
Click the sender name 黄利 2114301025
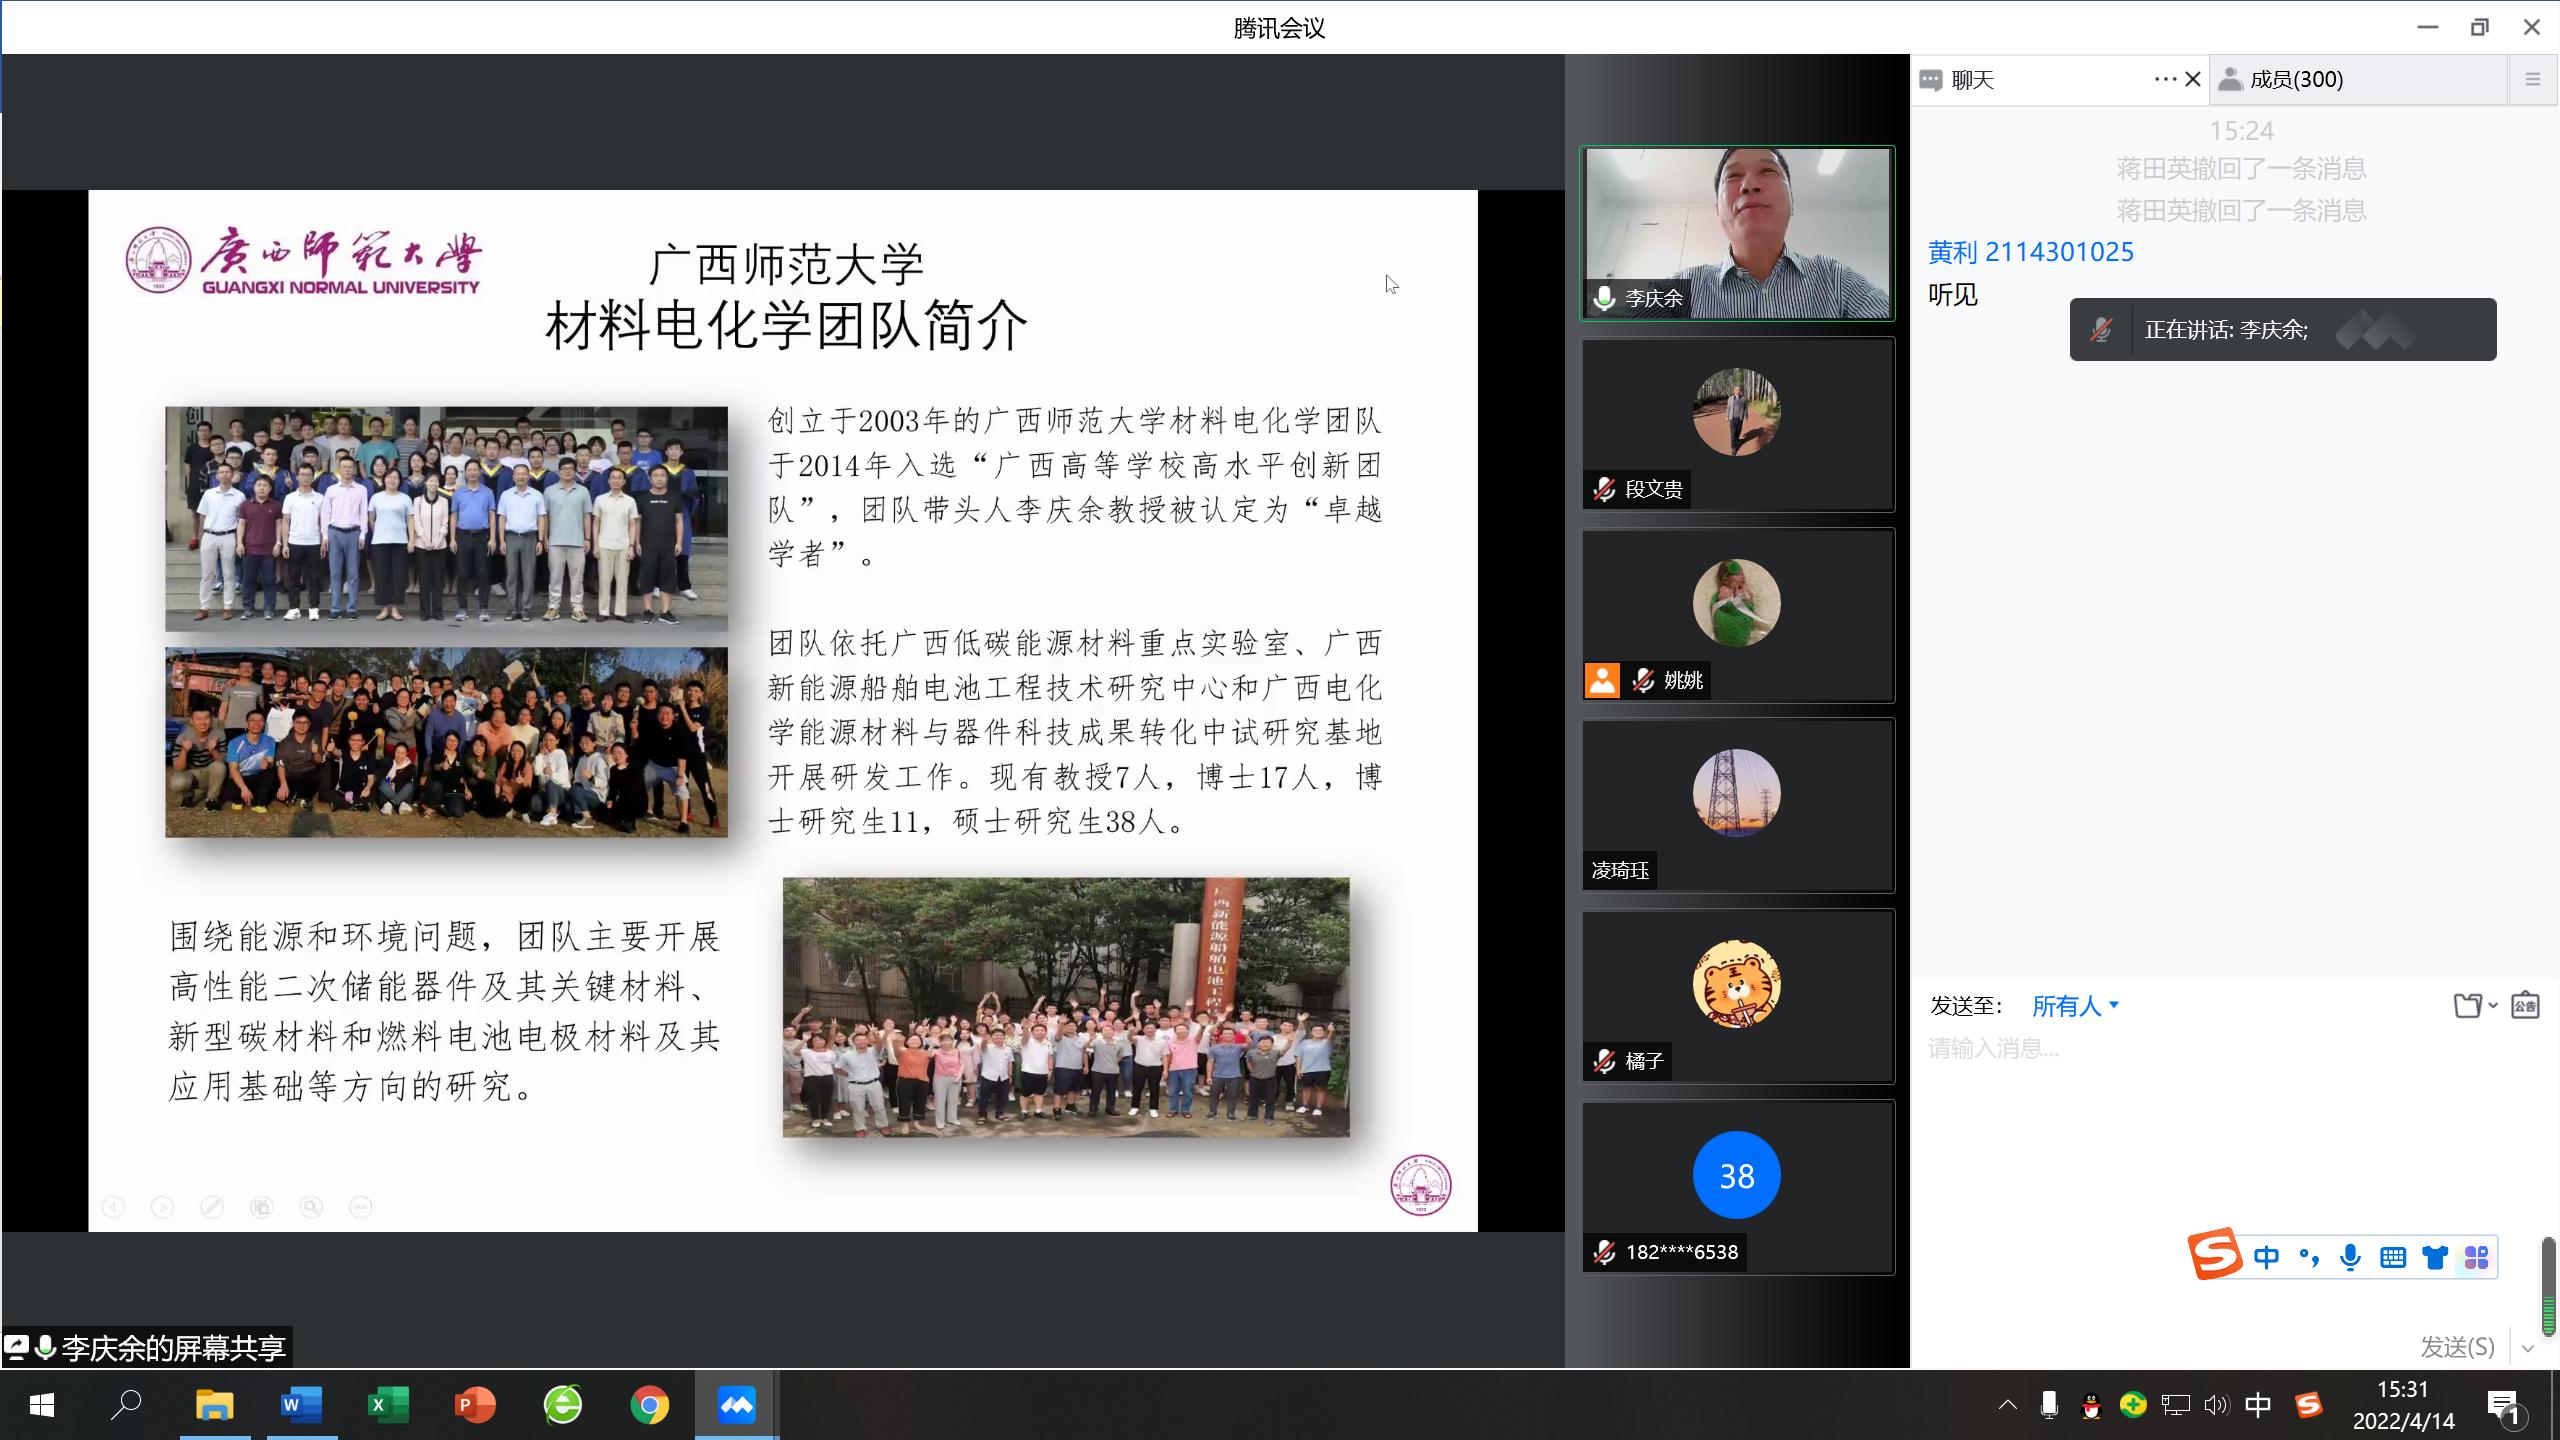point(2030,252)
